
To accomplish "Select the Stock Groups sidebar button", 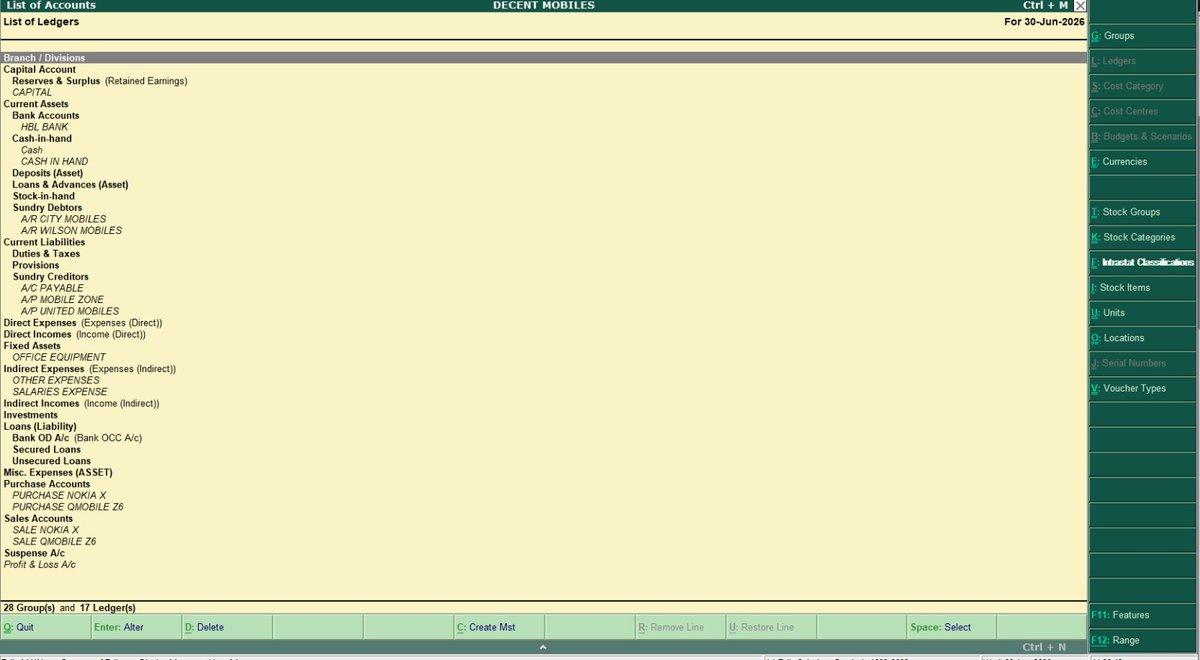I will [x=1144, y=212].
